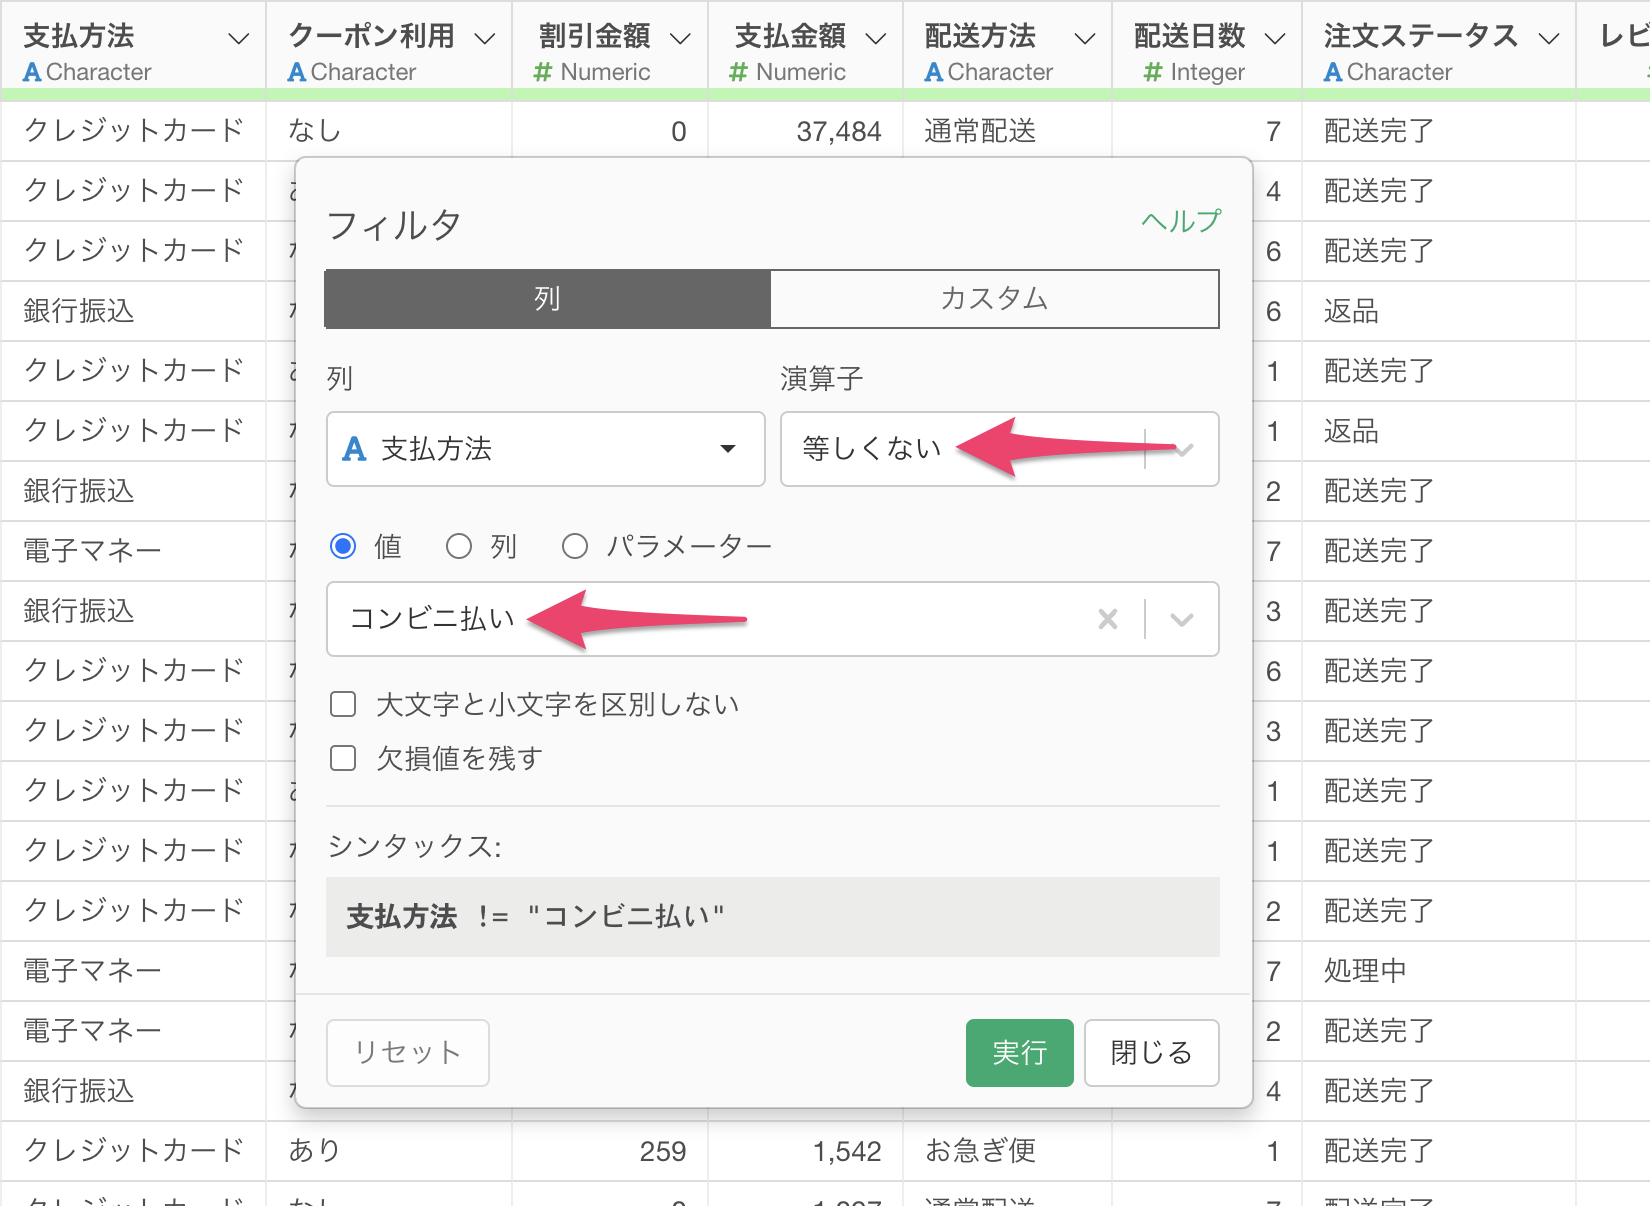Select the パラメーター radio button

tap(575, 546)
